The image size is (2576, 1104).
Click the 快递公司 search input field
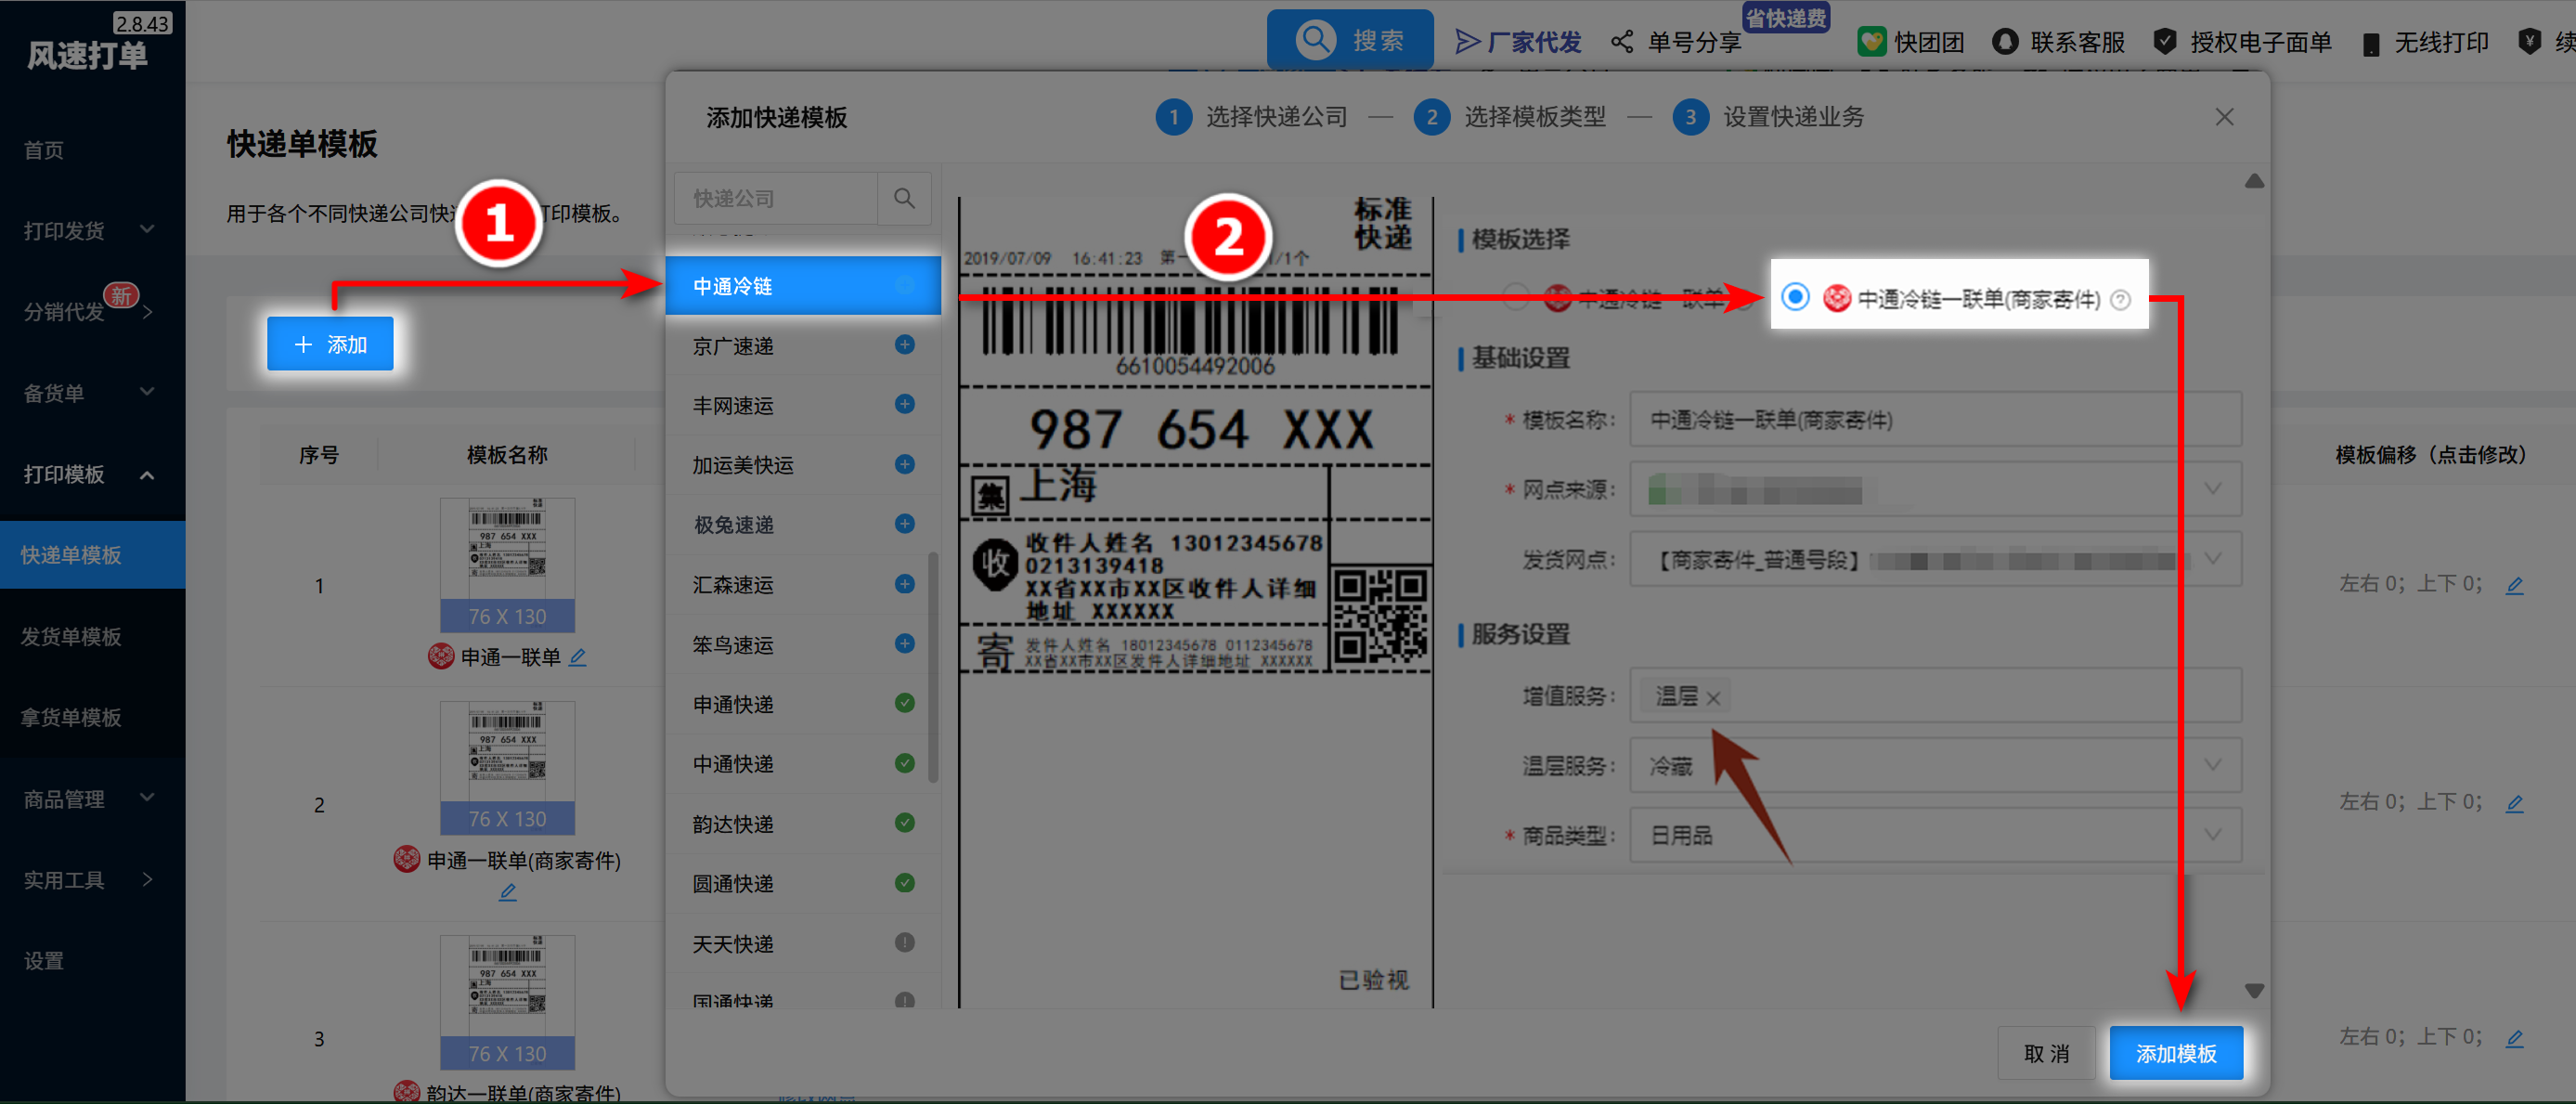point(777,198)
